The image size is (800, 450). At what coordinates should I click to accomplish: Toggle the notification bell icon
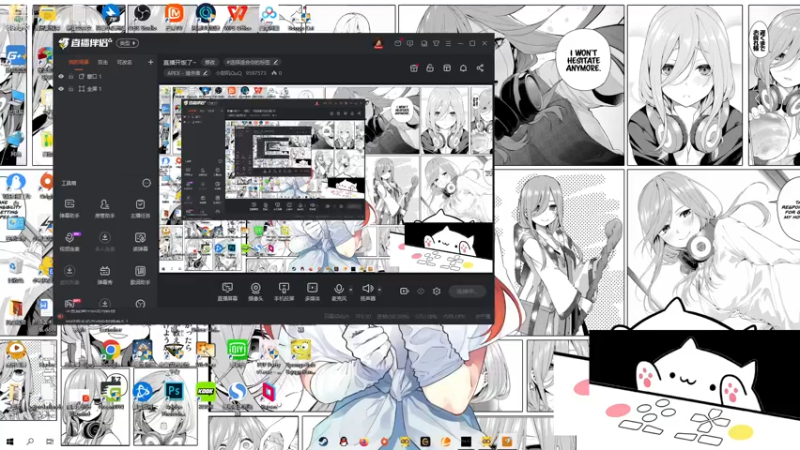coord(463,68)
